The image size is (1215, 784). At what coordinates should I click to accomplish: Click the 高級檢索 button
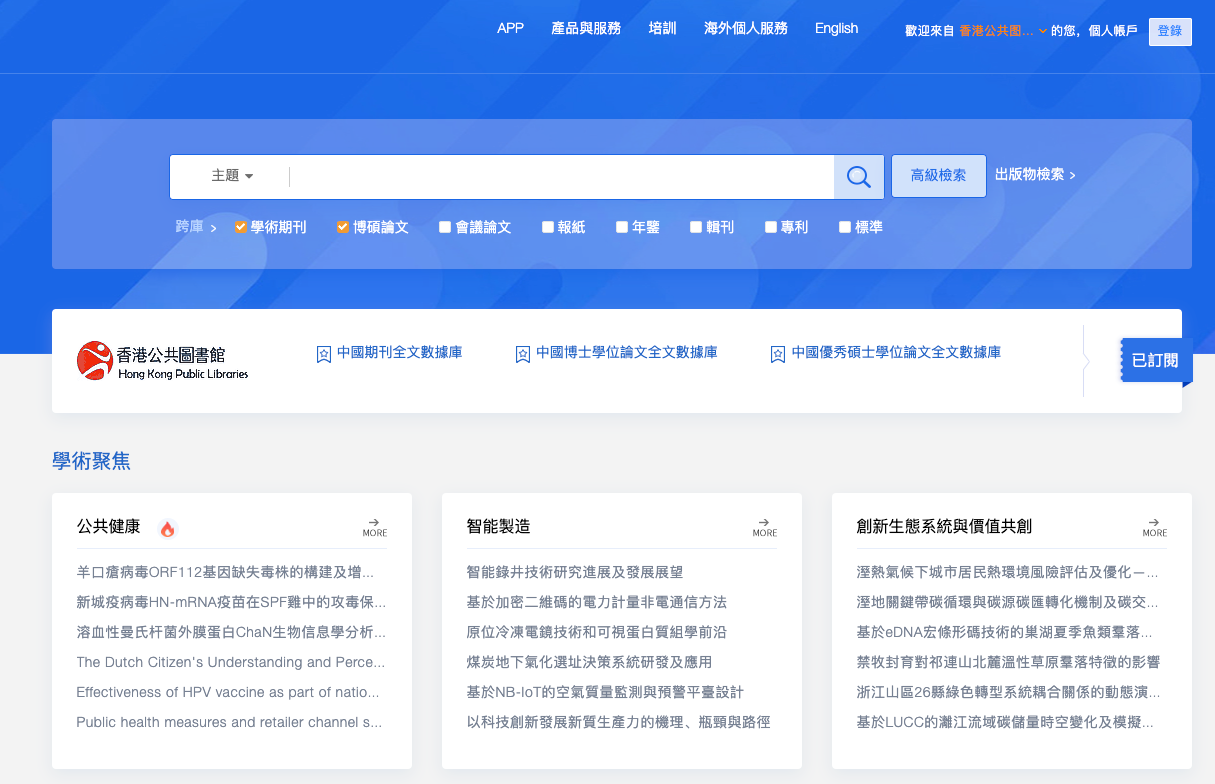pos(938,176)
